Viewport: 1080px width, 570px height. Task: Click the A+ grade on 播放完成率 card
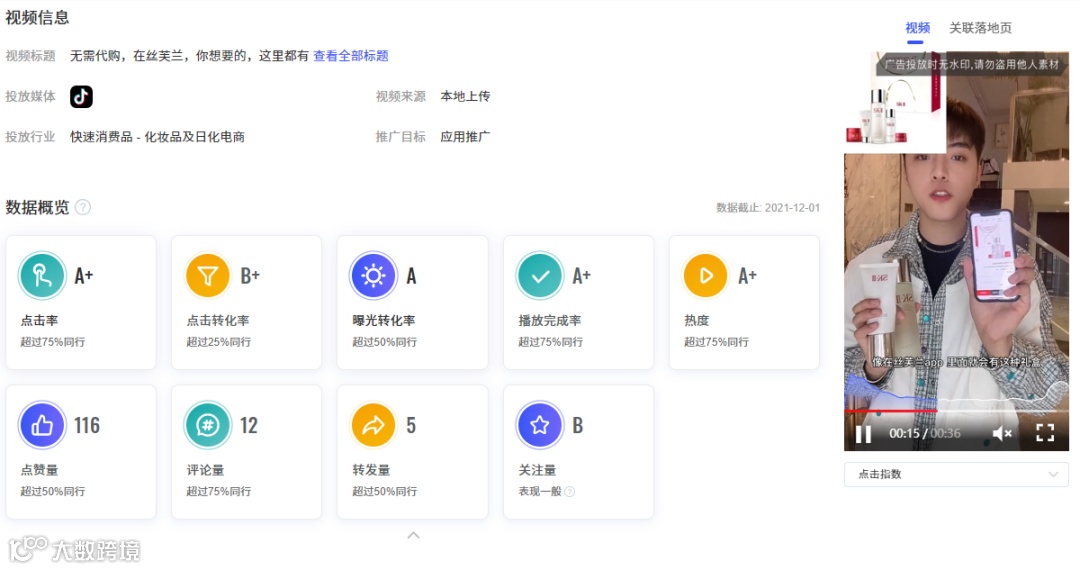coord(581,276)
